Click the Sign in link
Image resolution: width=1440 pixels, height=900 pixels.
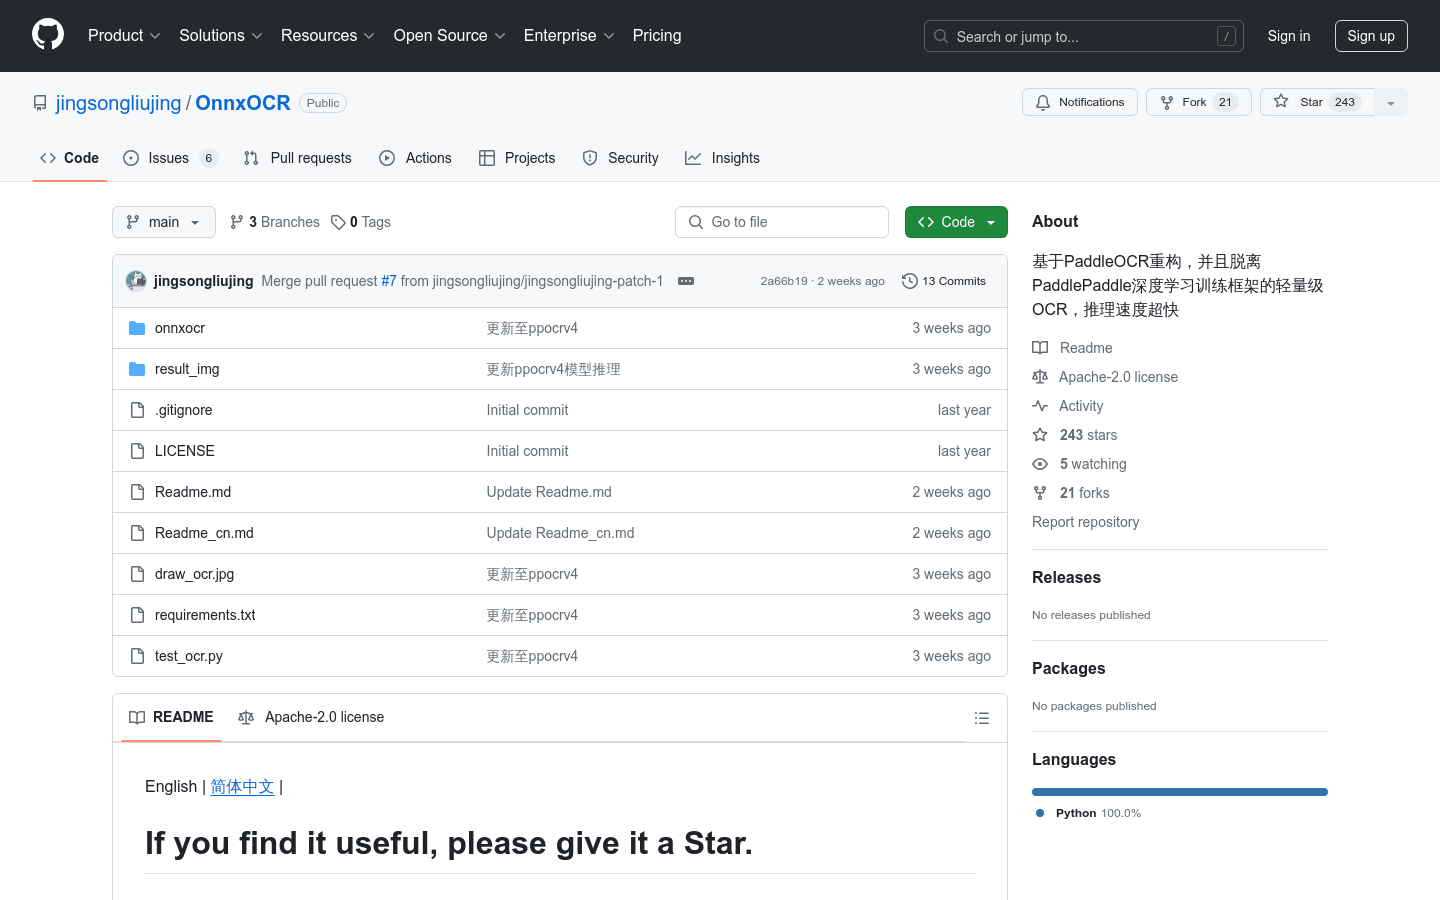[1288, 36]
